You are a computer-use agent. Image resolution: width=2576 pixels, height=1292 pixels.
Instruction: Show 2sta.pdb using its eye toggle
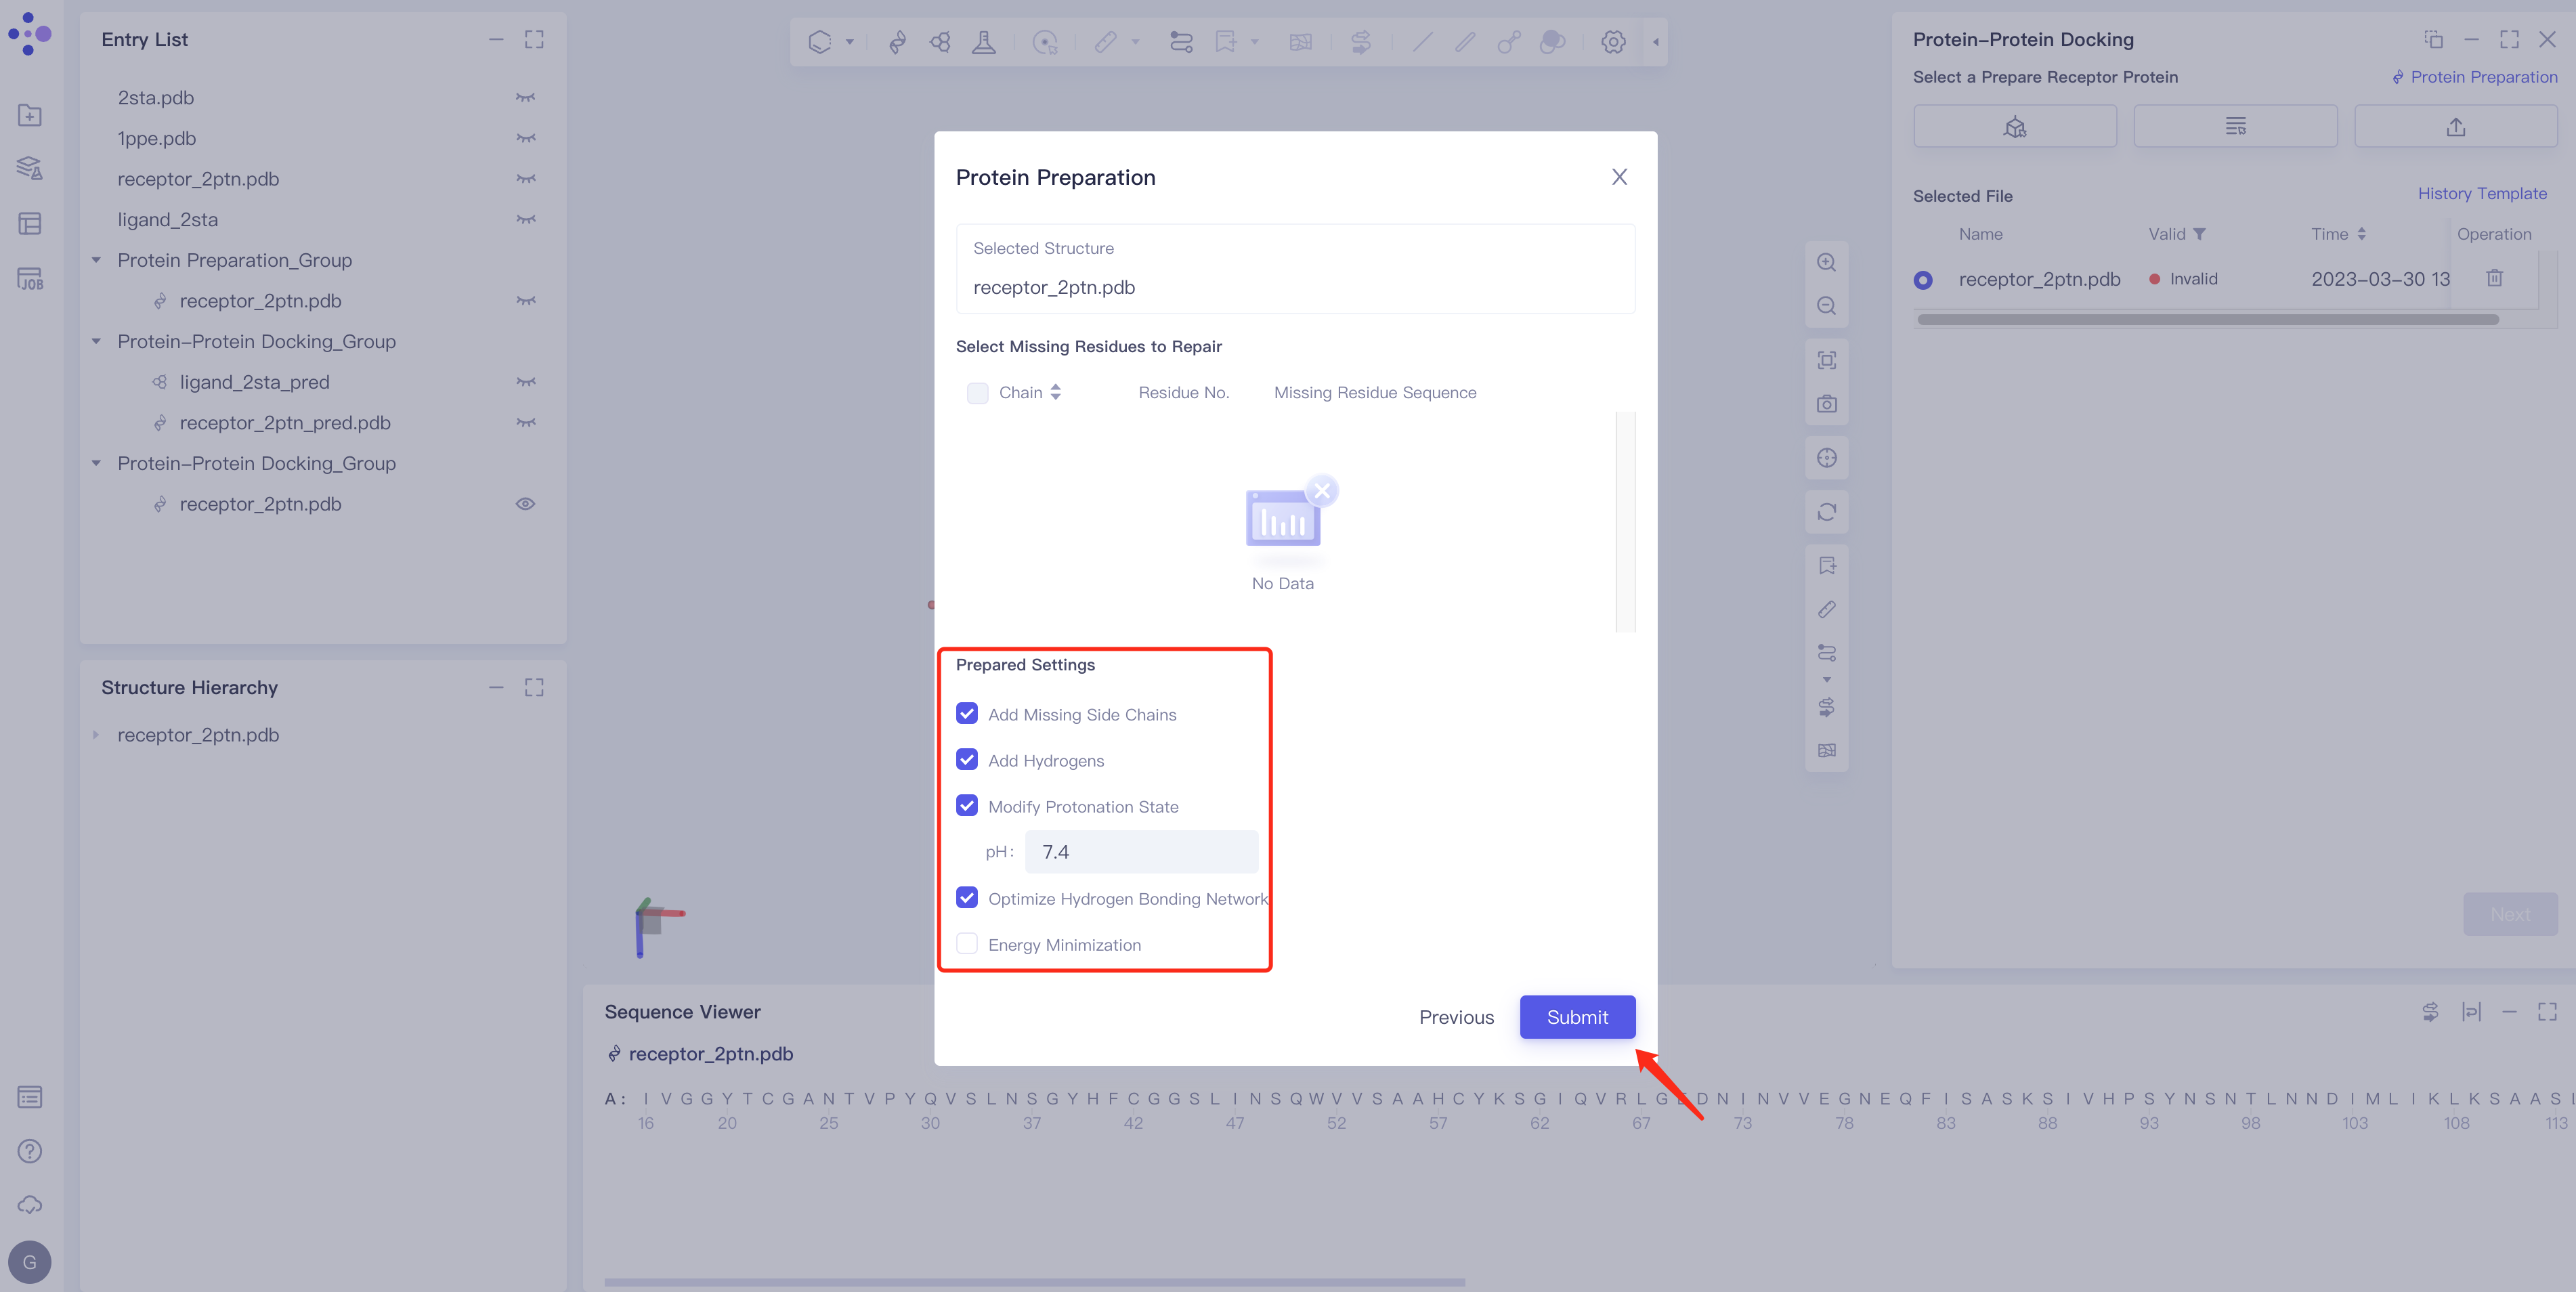(x=525, y=97)
